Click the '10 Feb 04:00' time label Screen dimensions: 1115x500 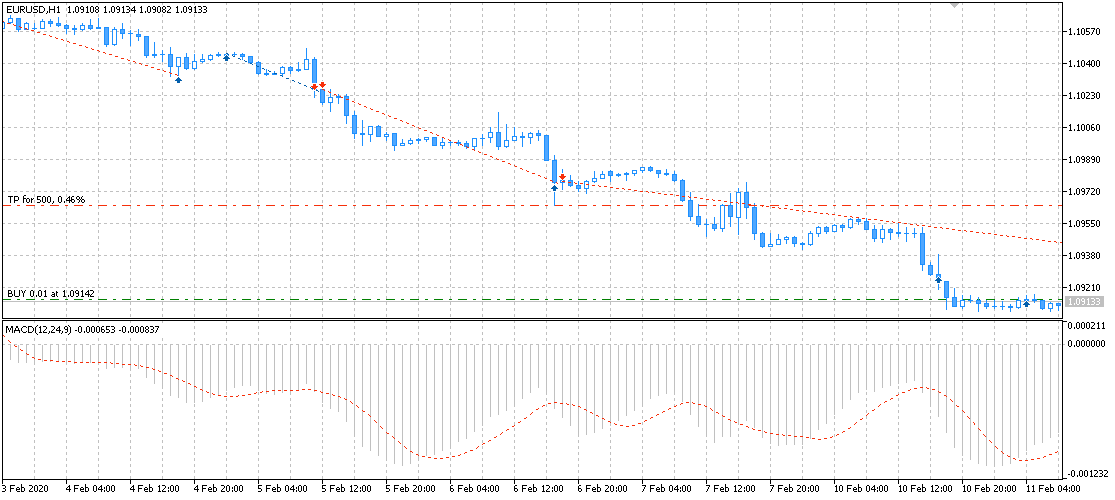click(859, 489)
